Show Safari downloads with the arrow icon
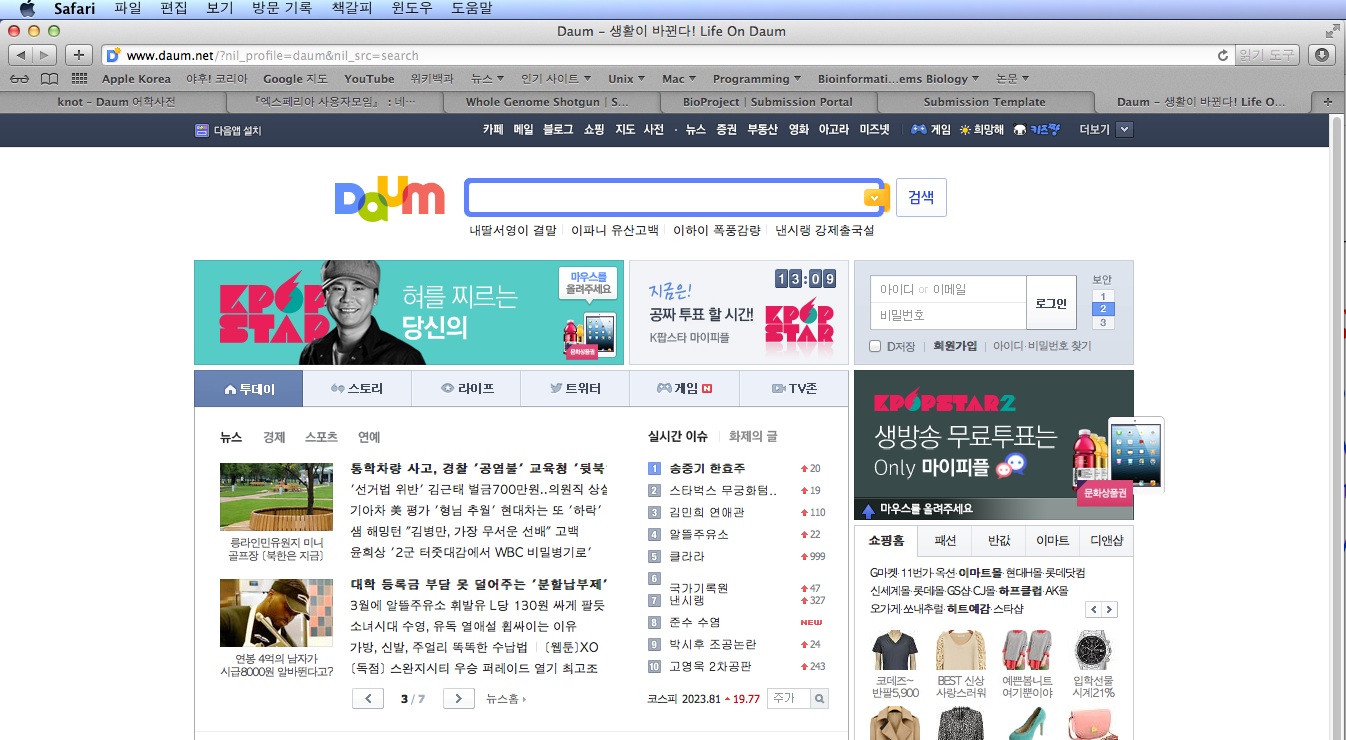The image size is (1346, 740). pyautogui.click(x=1322, y=55)
